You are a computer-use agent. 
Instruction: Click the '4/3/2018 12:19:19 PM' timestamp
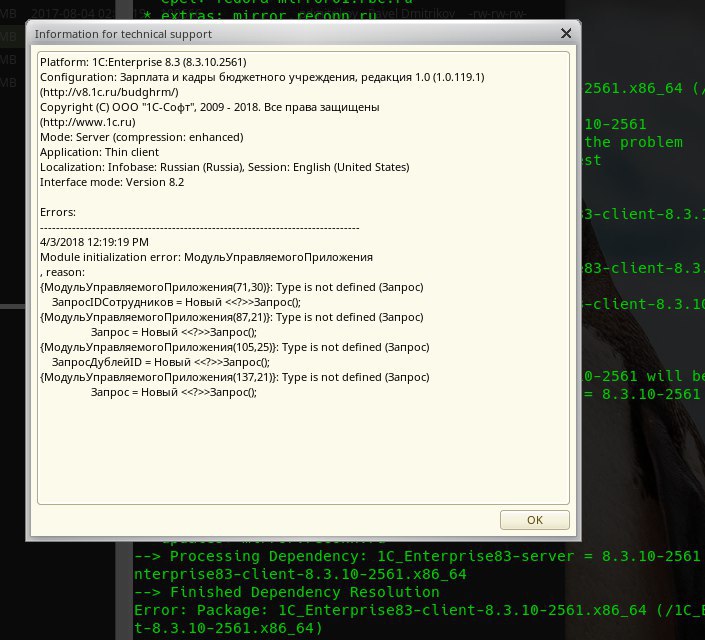(94, 242)
